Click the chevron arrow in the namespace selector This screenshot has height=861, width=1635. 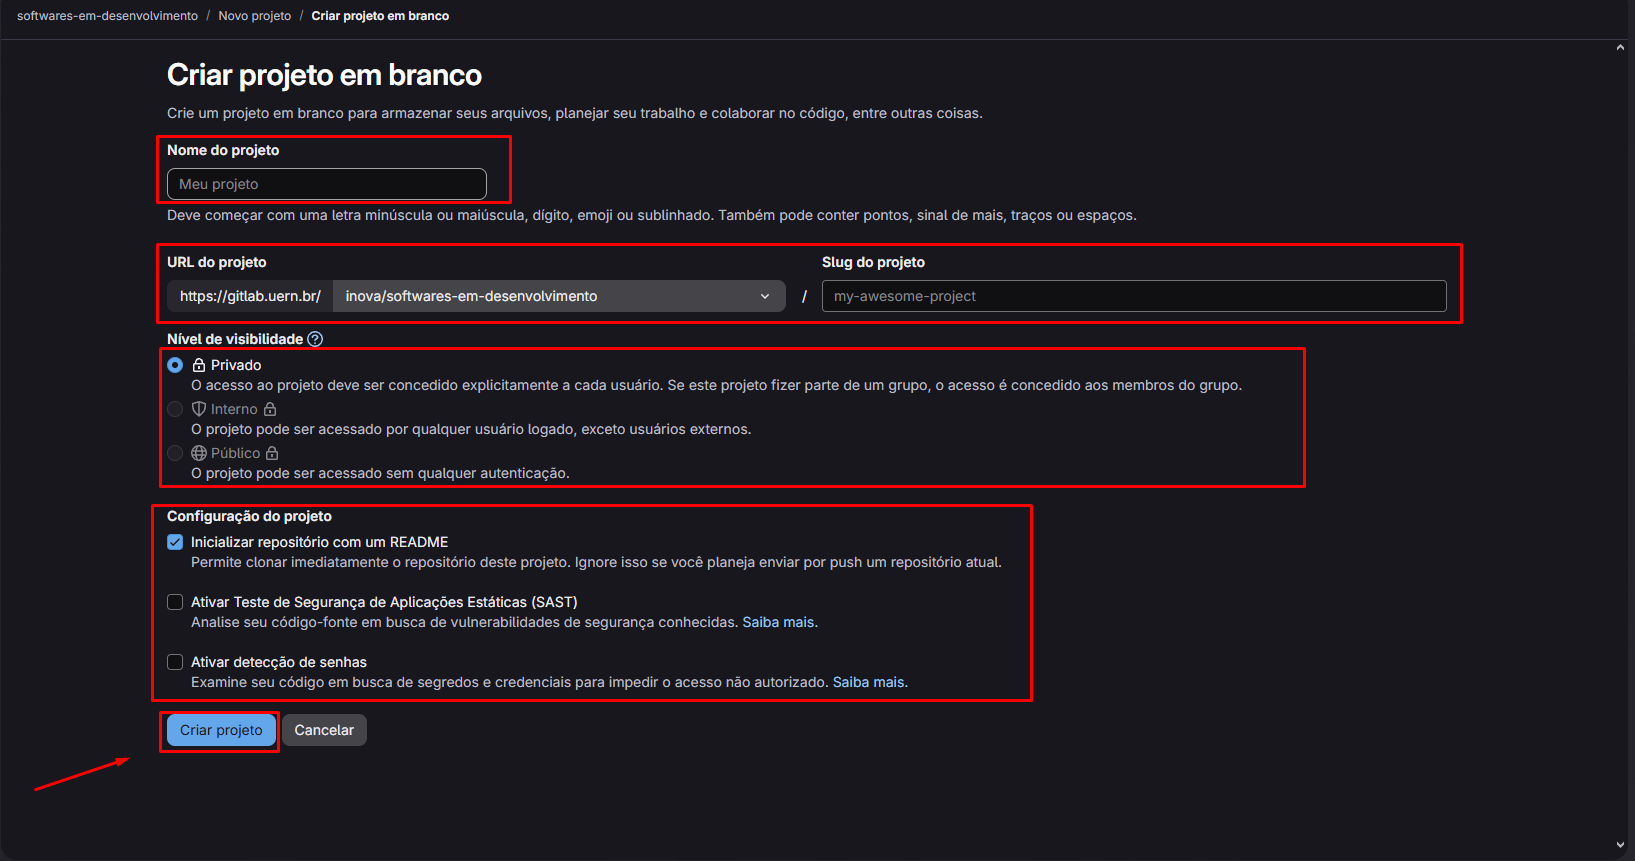pyautogui.click(x=765, y=296)
